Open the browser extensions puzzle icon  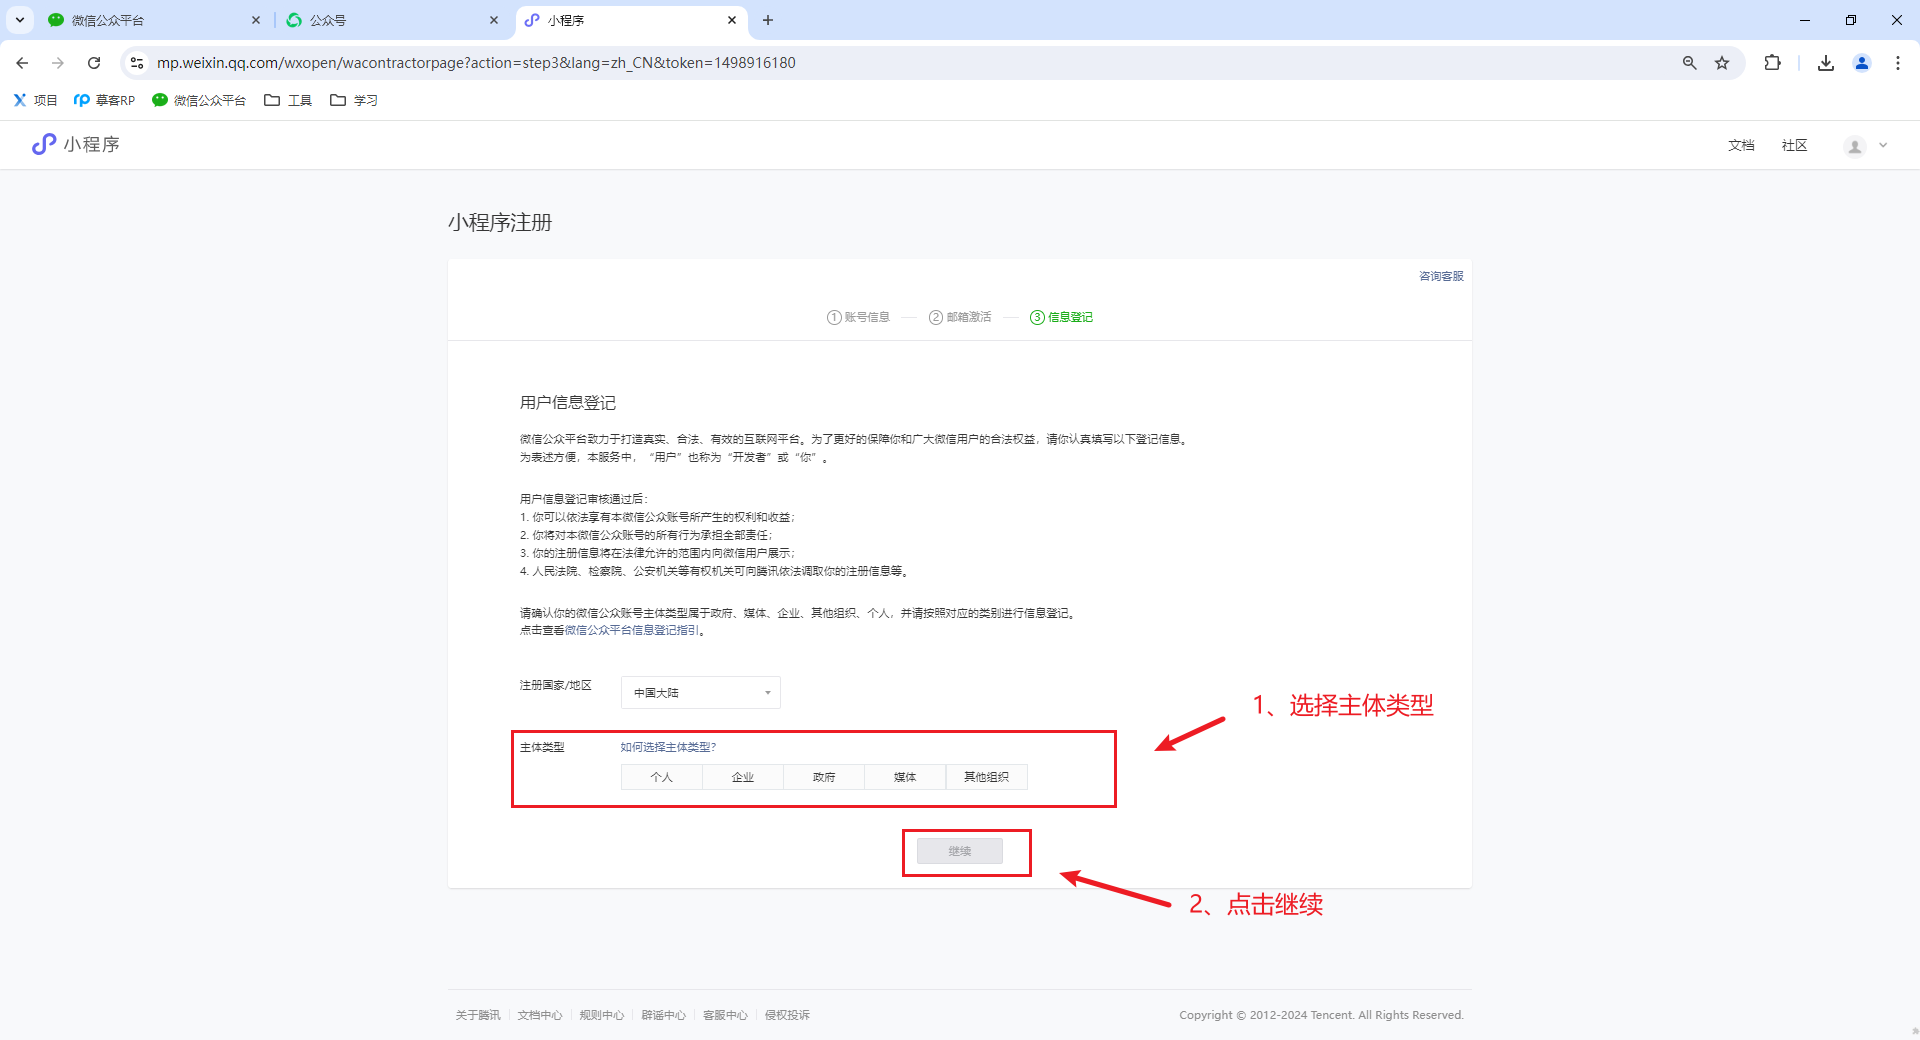pyautogui.click(x=1772, y=63)
